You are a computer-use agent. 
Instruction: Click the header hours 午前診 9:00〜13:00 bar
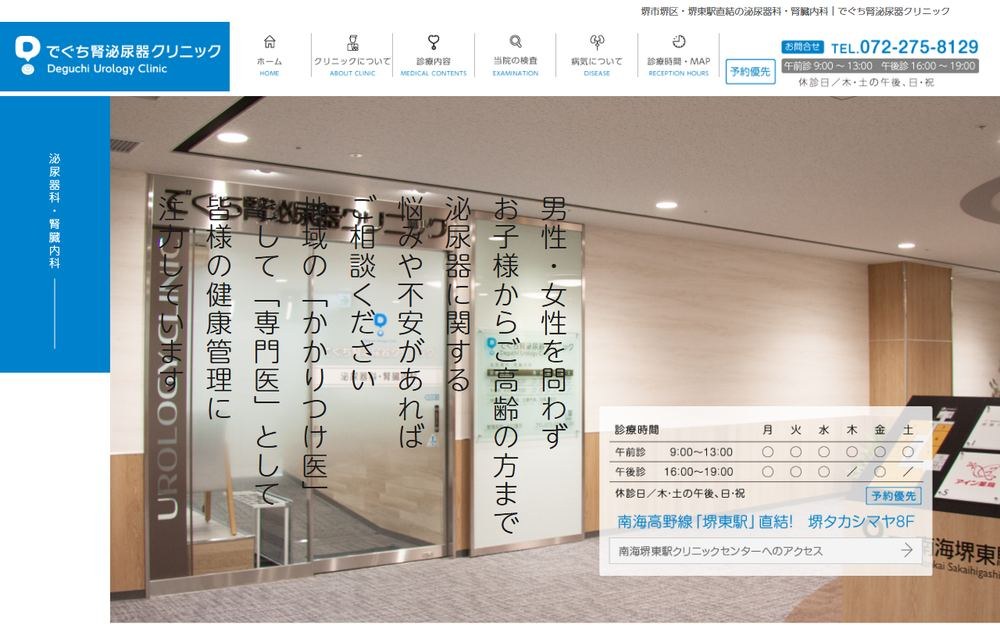coord(880,66)
